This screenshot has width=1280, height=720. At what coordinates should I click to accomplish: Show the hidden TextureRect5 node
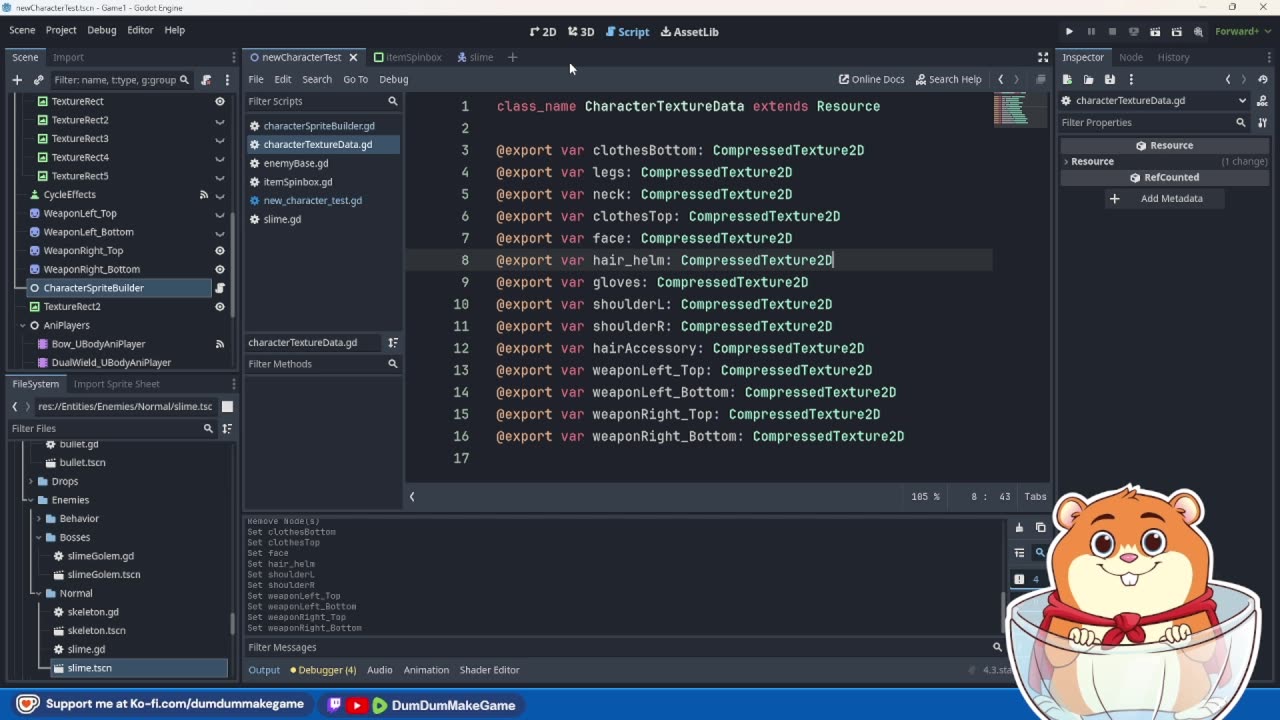click(220, 176)
